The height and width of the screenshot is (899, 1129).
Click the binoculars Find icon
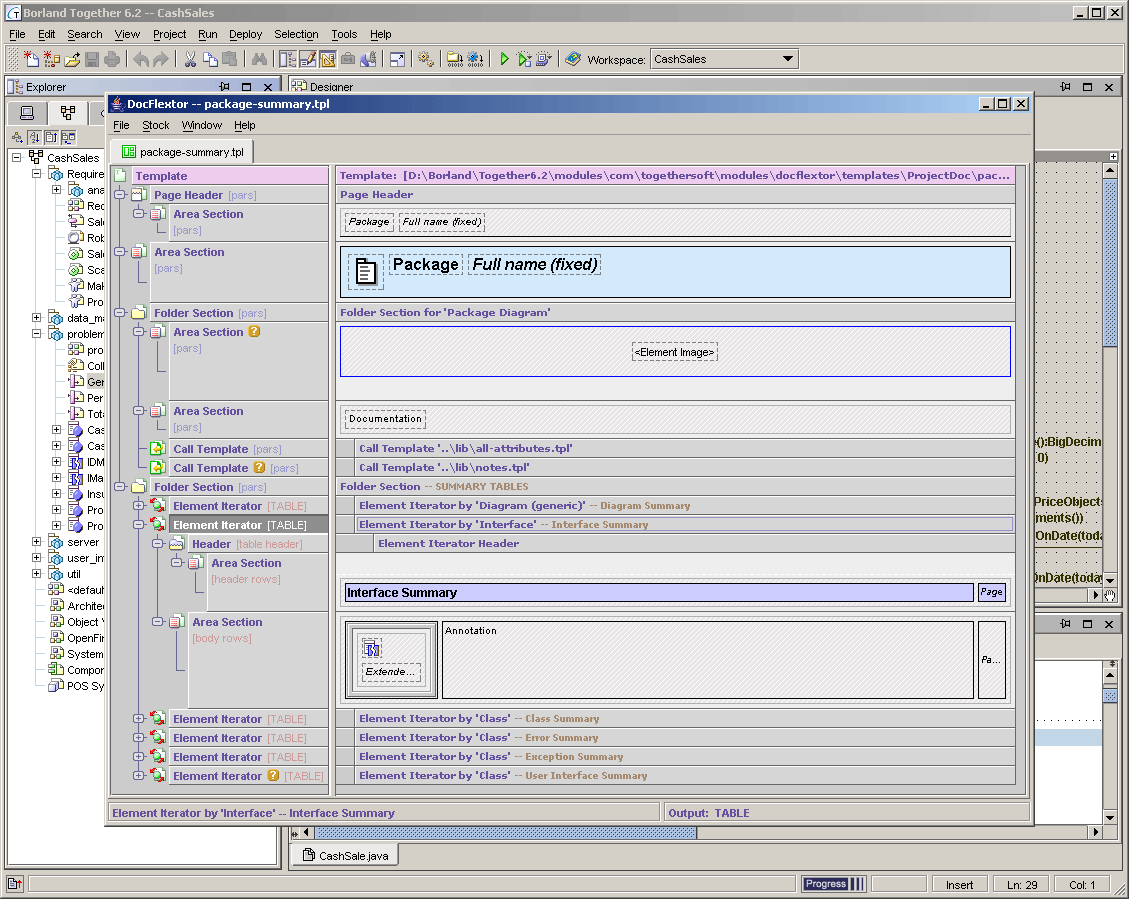(x=259, y=59)
